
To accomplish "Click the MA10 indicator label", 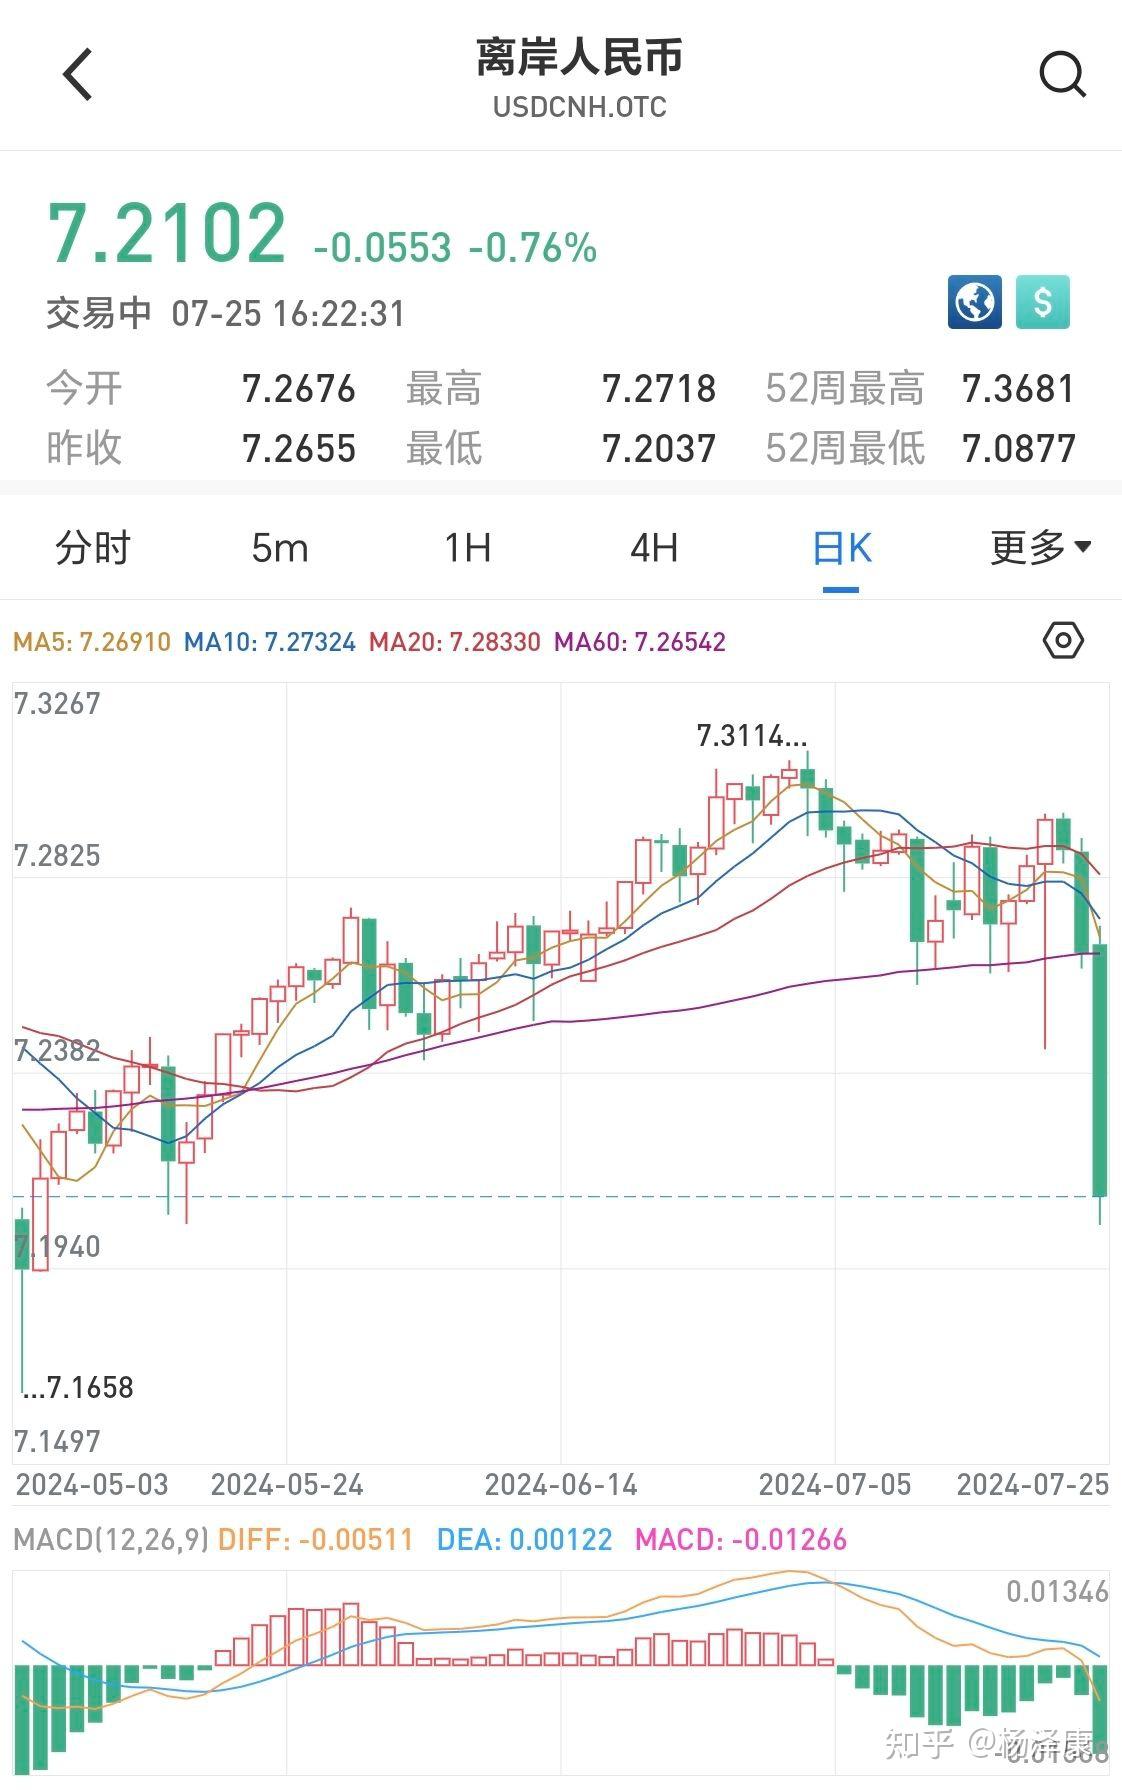I will click(270, 642).
